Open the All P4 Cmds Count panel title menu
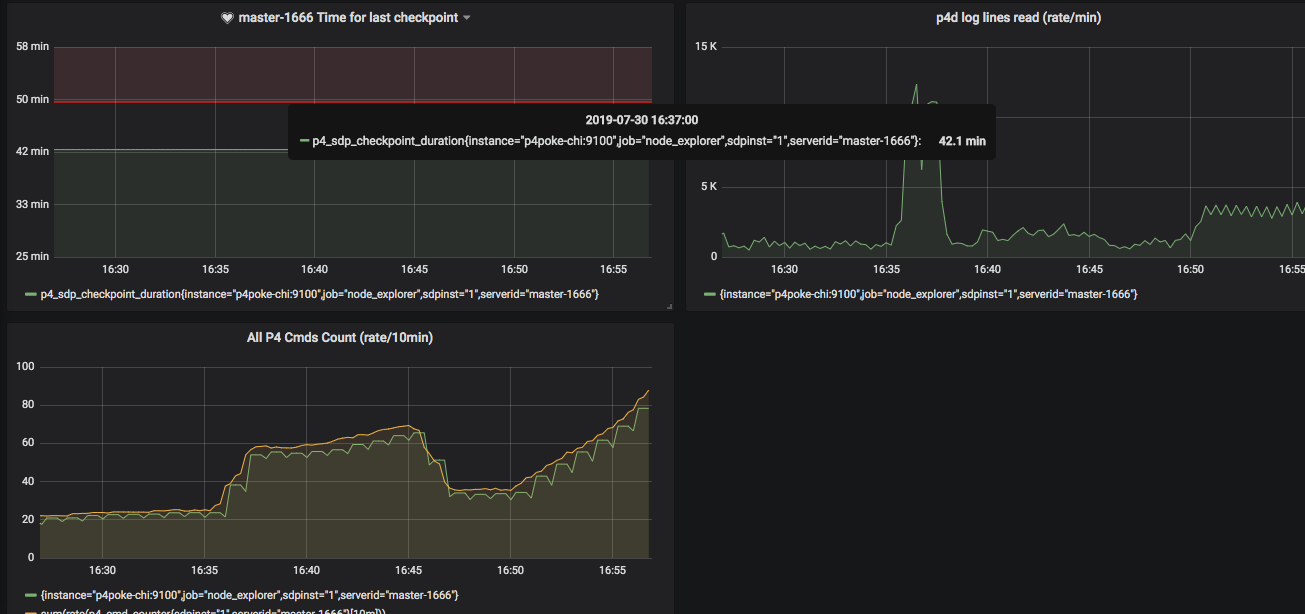 point(340,338)
